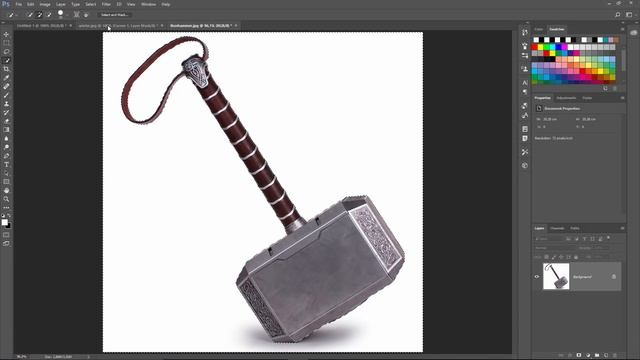Open the Window menu
640x360 pixels.
coord(148,4)
